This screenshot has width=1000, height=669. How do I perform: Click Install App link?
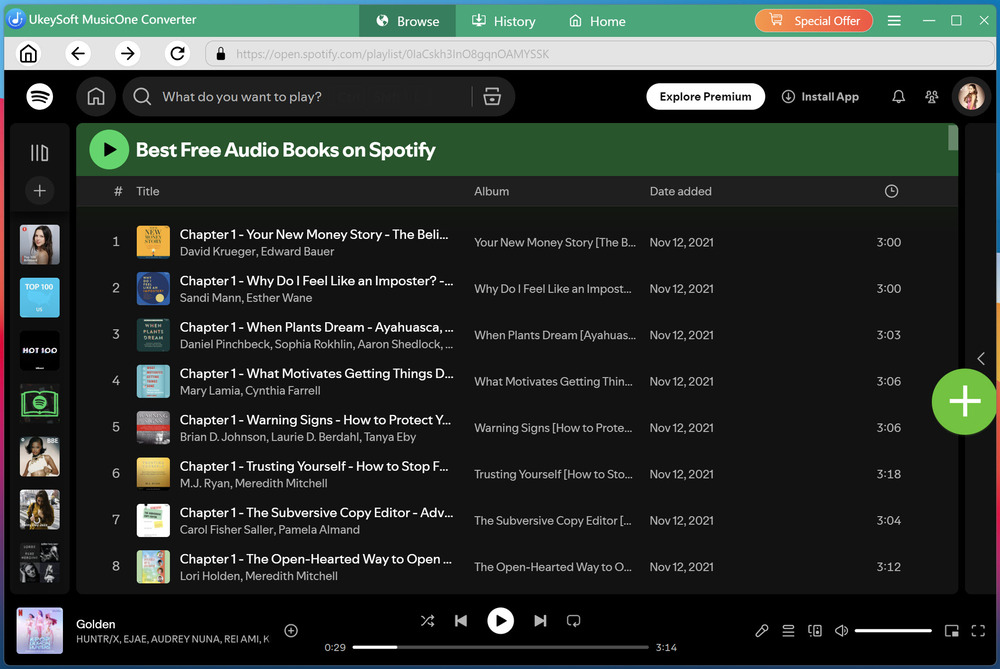[x=820, y=97]
